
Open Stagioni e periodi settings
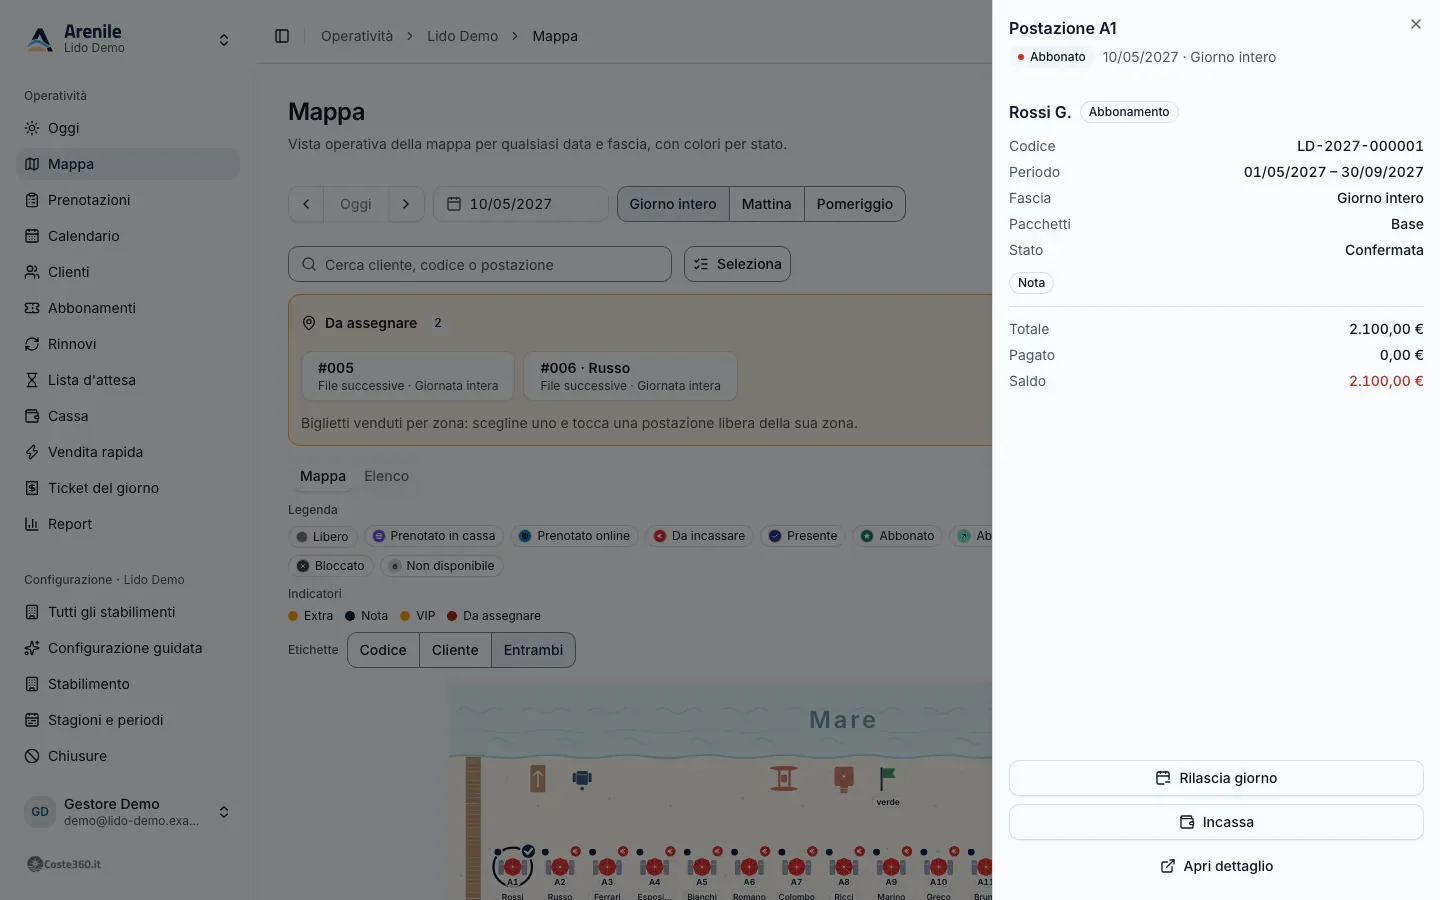tap(129, 720)
